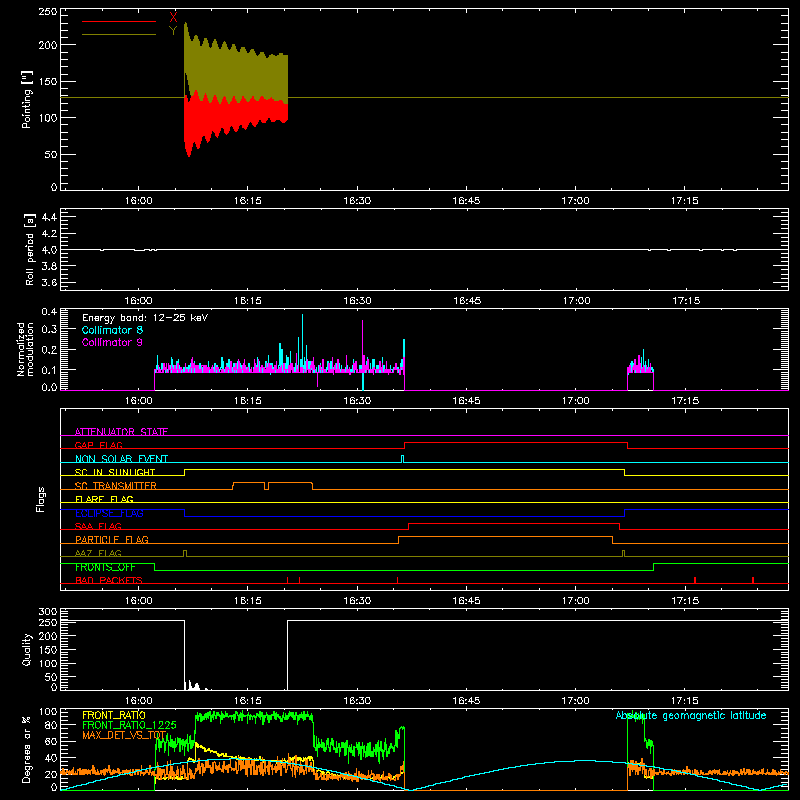
Task: Click the 16:30 tick under Pointing plot
Action: pyautogui.click(x=357, y=201)
